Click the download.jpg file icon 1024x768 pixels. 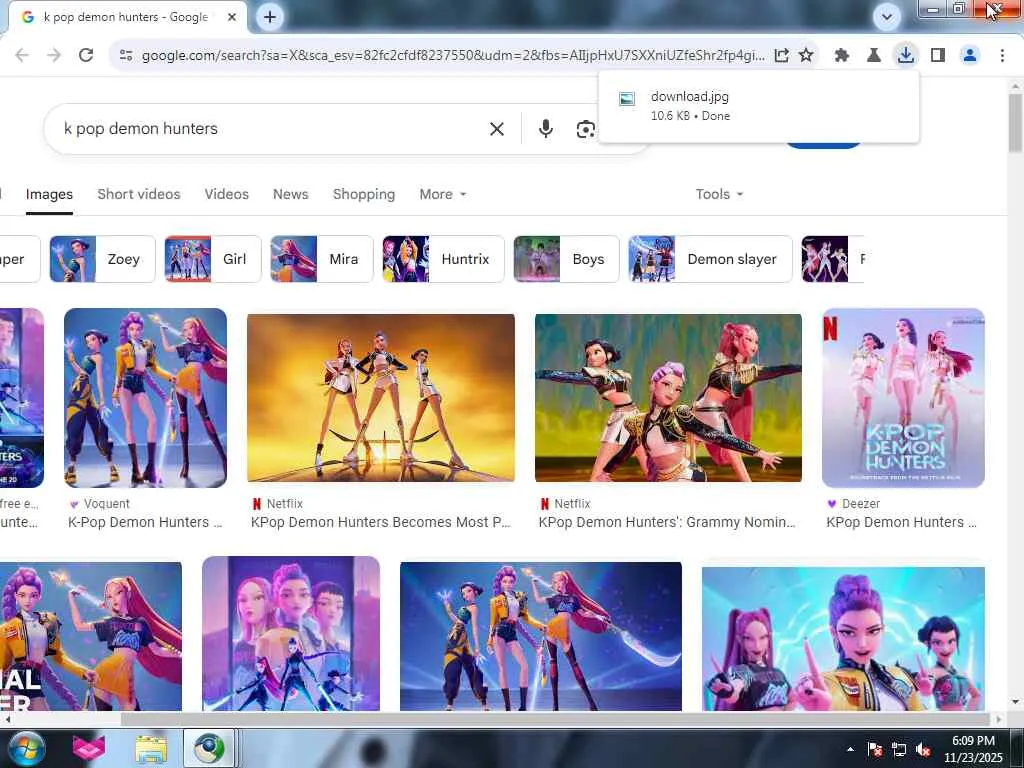(627, 99)
